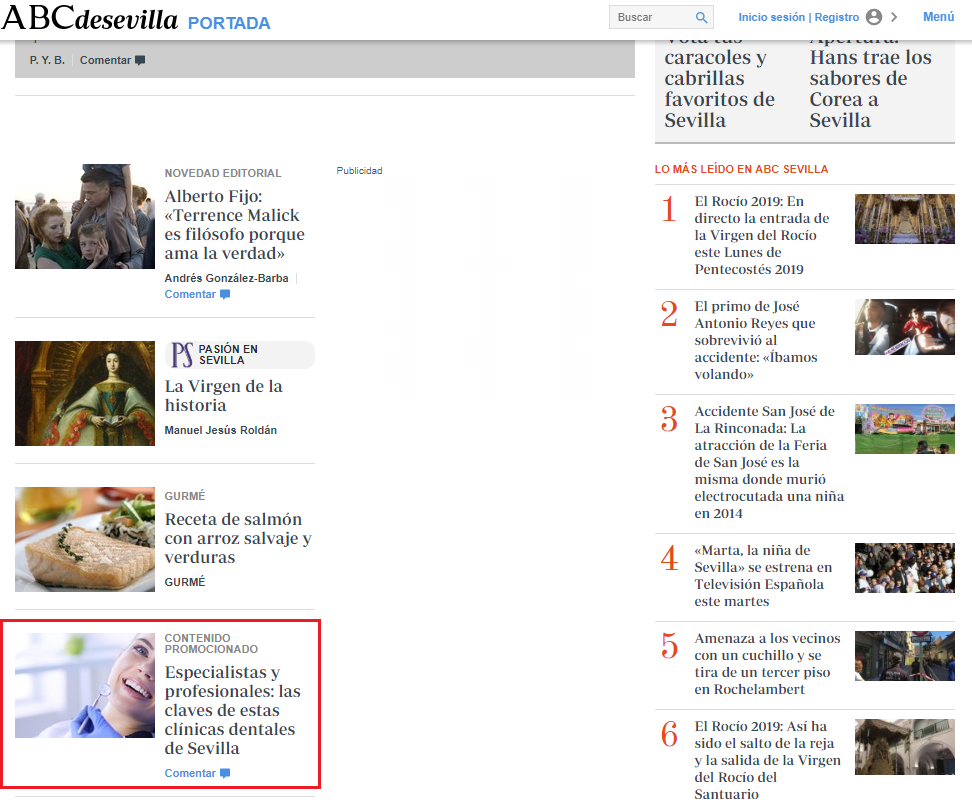Open the Virgin painting thumbnail
The height and width of the screenshot is (810, 972).
(85, 393)
